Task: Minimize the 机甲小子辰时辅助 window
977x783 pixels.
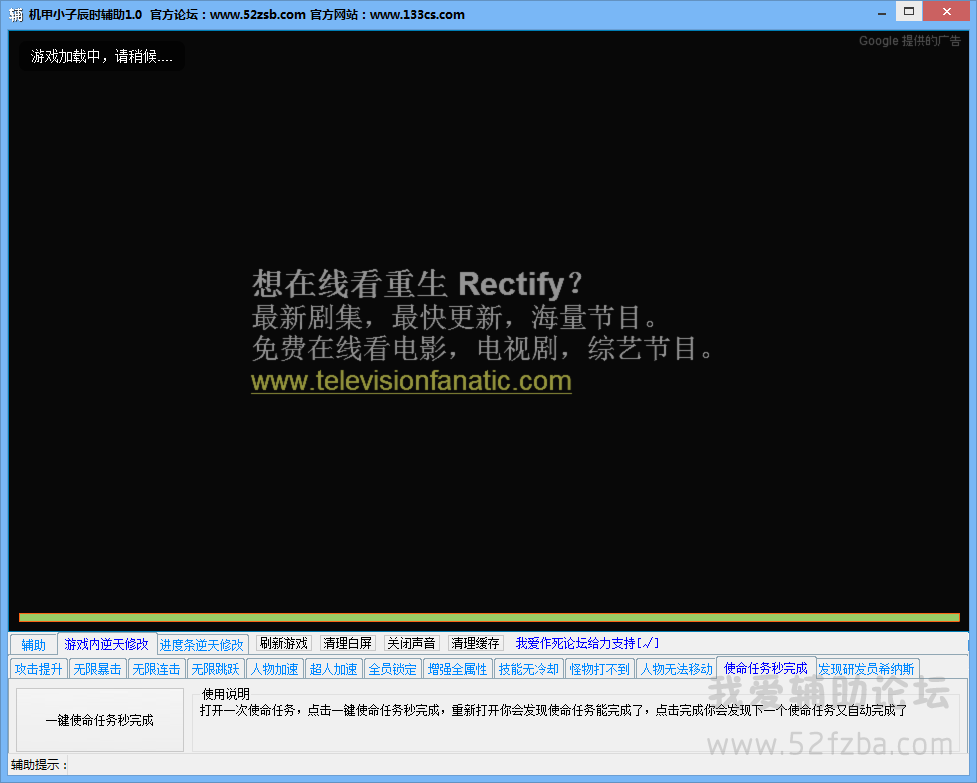Action: [882, 12]
